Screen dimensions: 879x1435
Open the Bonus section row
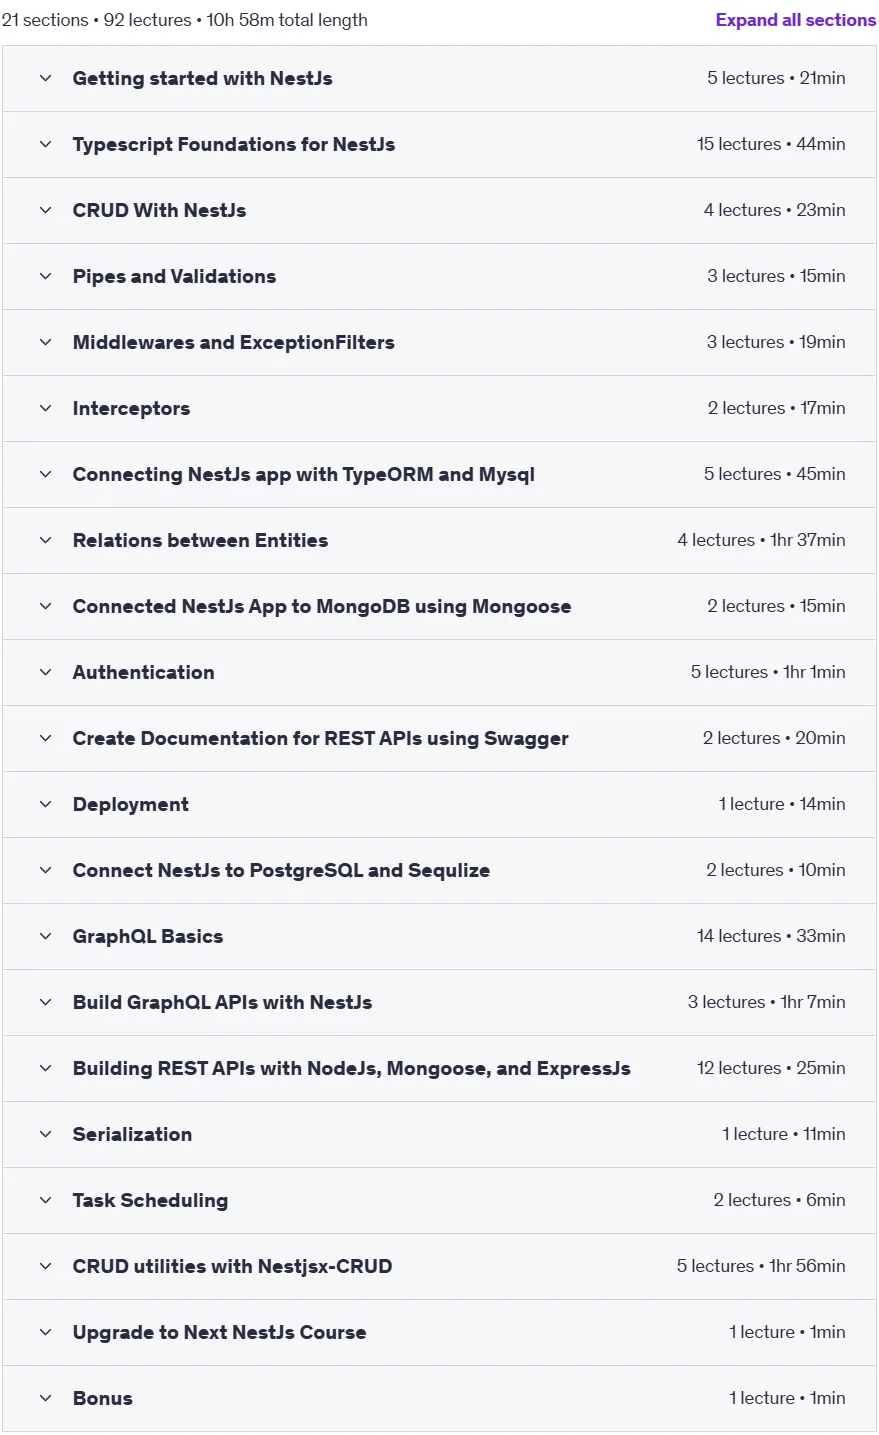click(x=439, y=1398)
